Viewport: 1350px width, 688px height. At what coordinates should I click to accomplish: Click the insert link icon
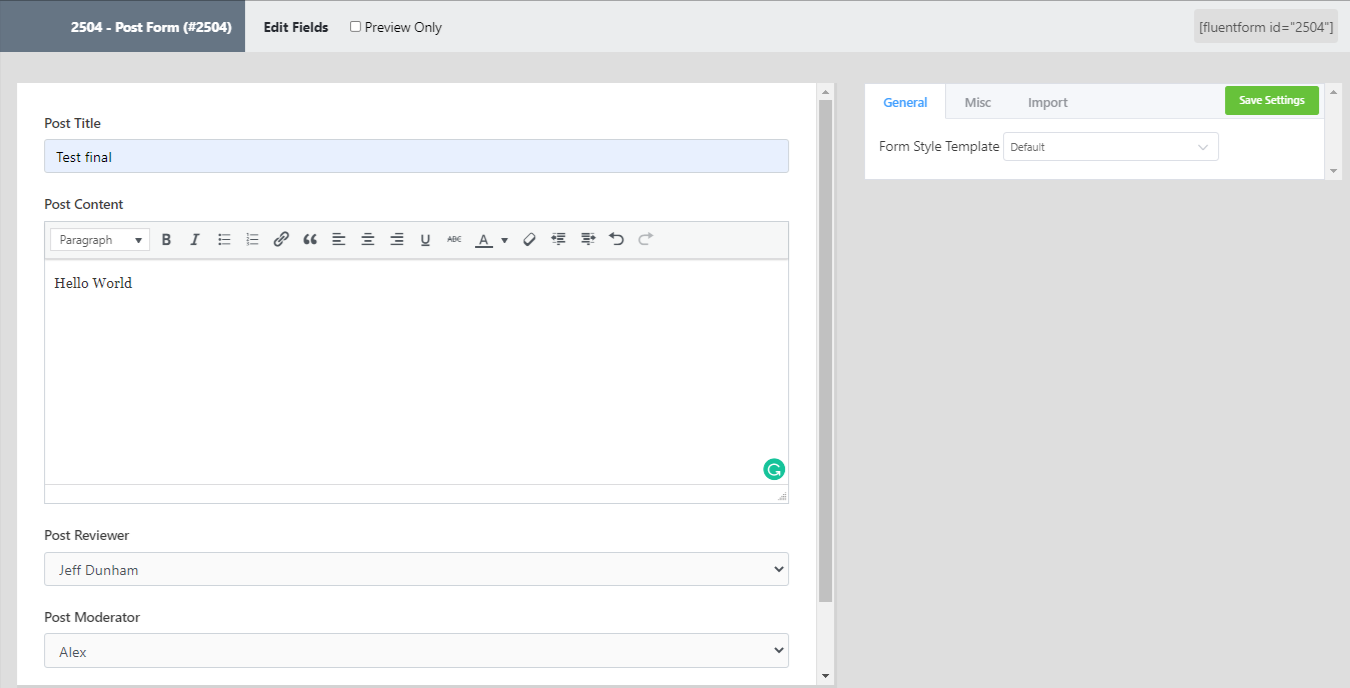click(x=281, y=240)
